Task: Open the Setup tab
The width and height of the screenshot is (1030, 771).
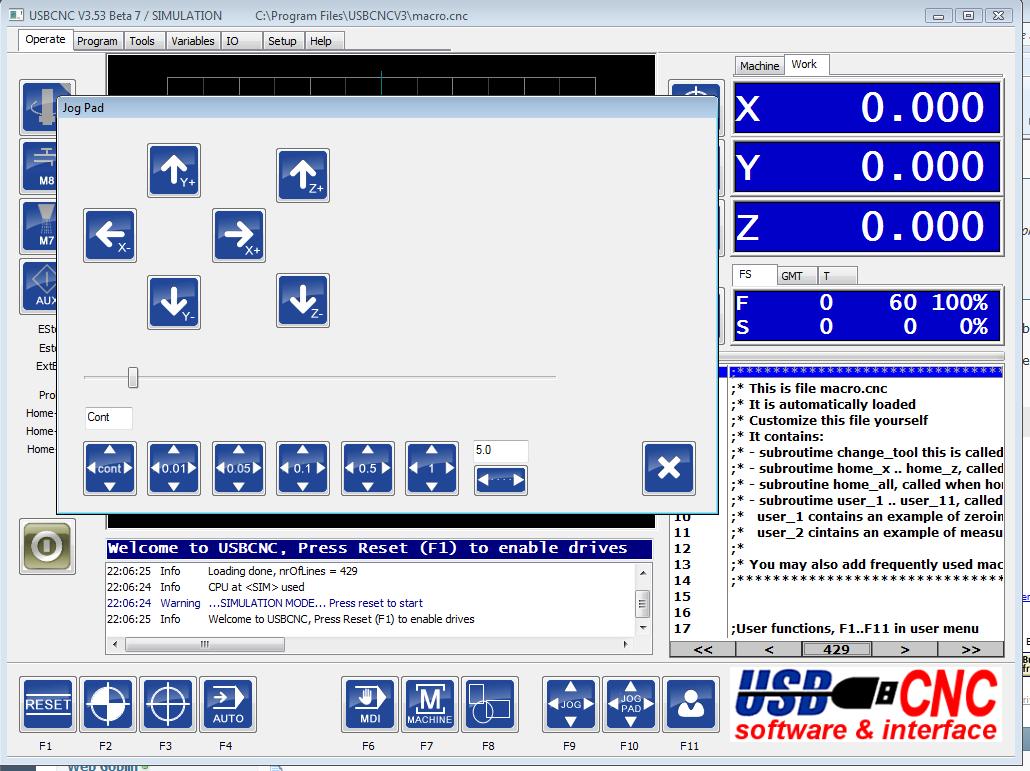Action: pyautogui.click(x=282, y=41)
